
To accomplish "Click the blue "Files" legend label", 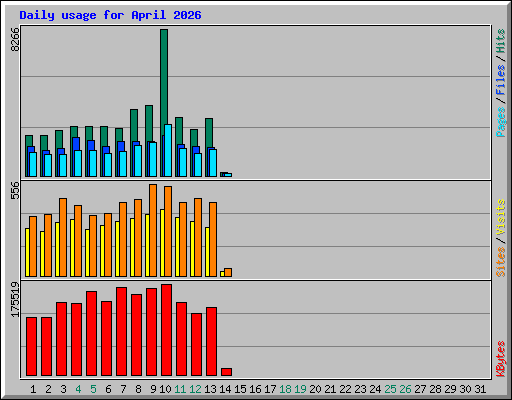I will pos(501,79).
